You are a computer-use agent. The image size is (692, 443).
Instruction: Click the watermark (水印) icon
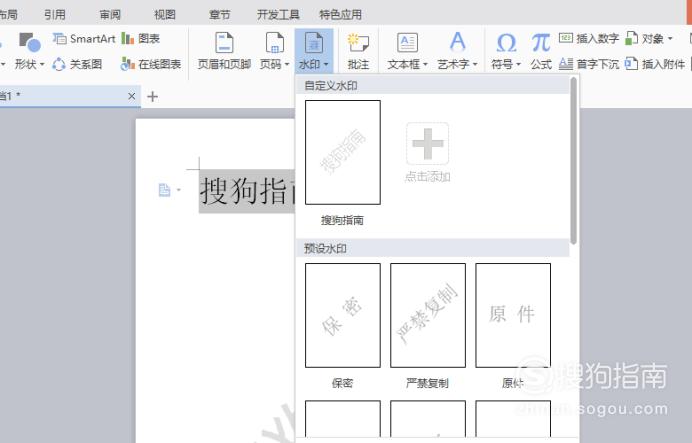click(x=314, y=43)
